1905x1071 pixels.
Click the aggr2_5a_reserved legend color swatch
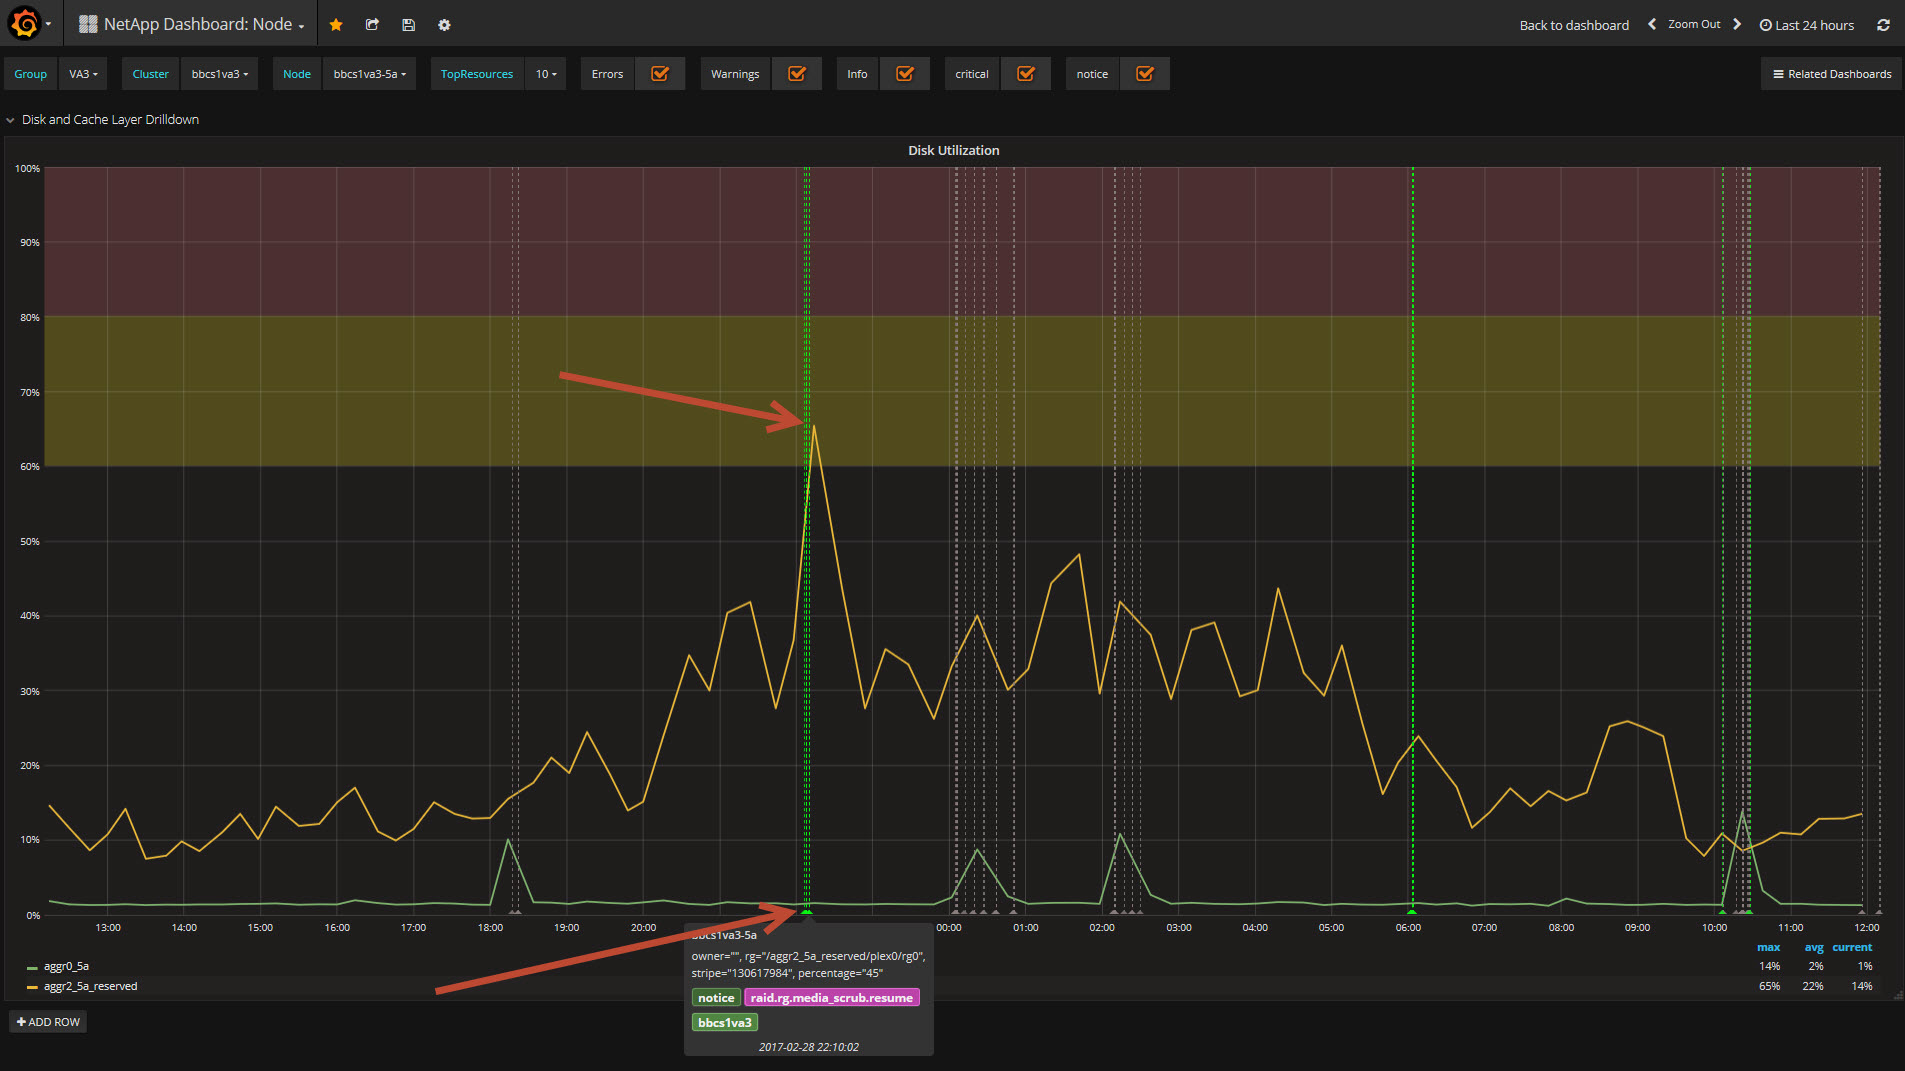click(32, 987)
